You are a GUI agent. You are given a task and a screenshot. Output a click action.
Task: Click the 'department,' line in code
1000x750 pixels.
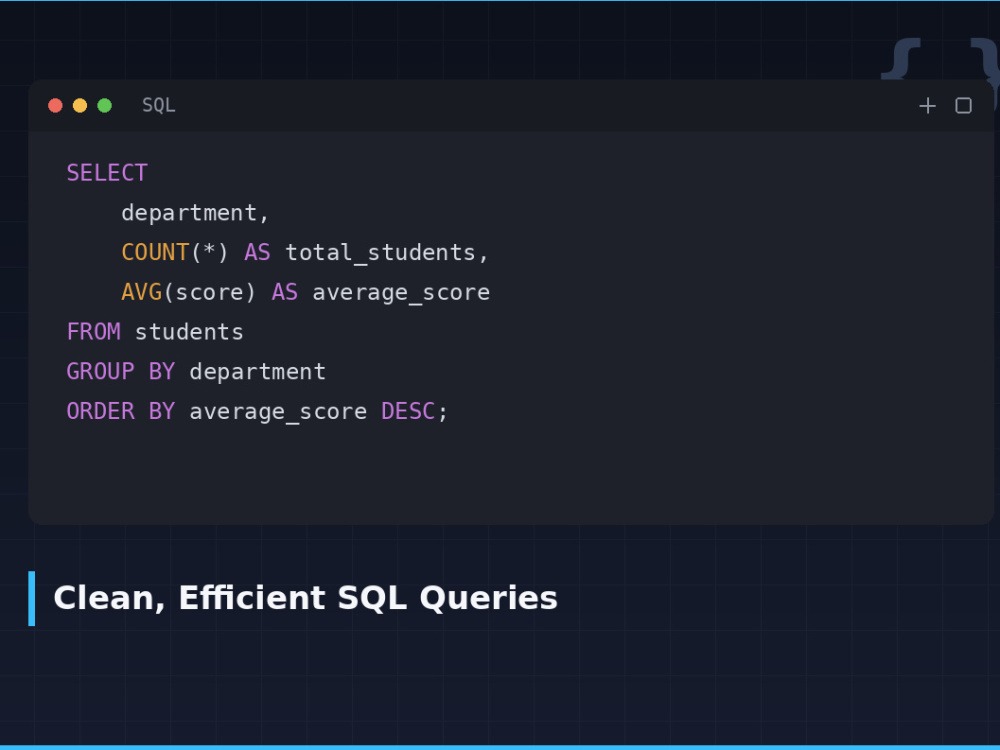tap(195, 213)
